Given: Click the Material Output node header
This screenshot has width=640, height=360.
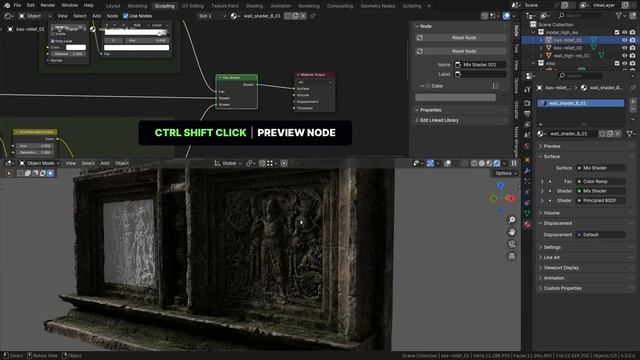Looking at the screenshot, I should [x=315, y=75].
